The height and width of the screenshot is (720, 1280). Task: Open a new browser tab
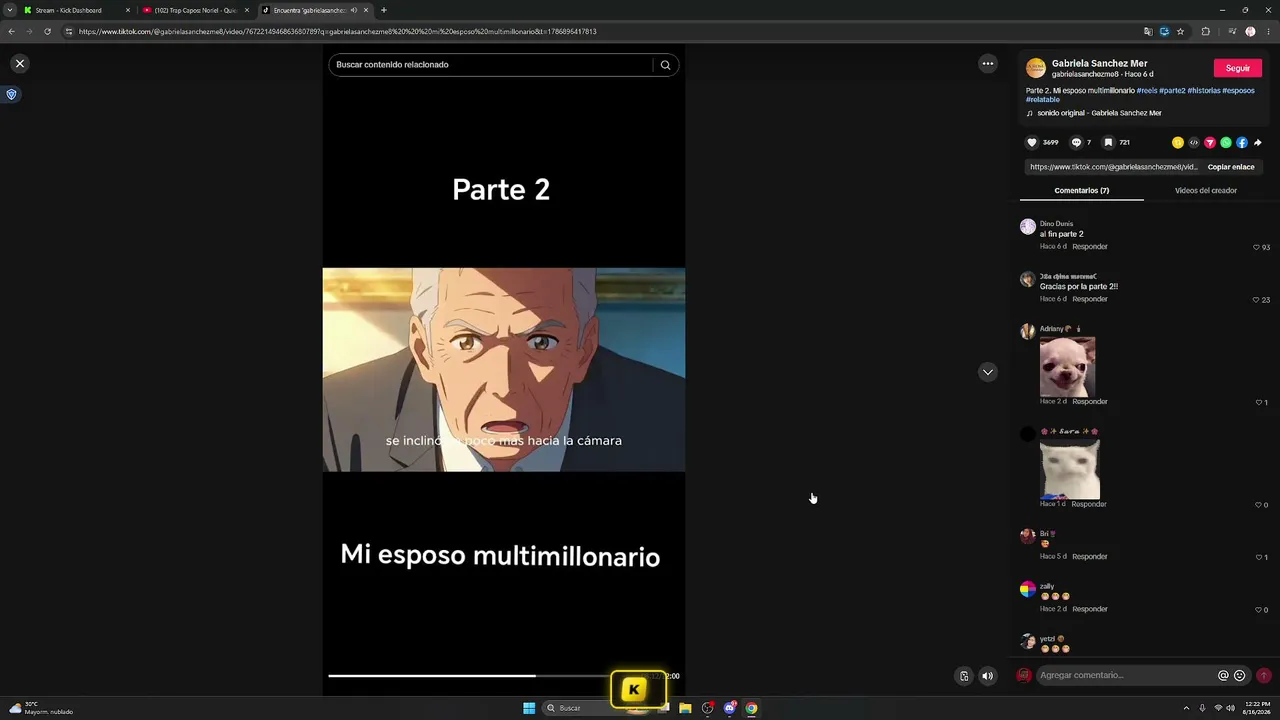tap(384, 10)
